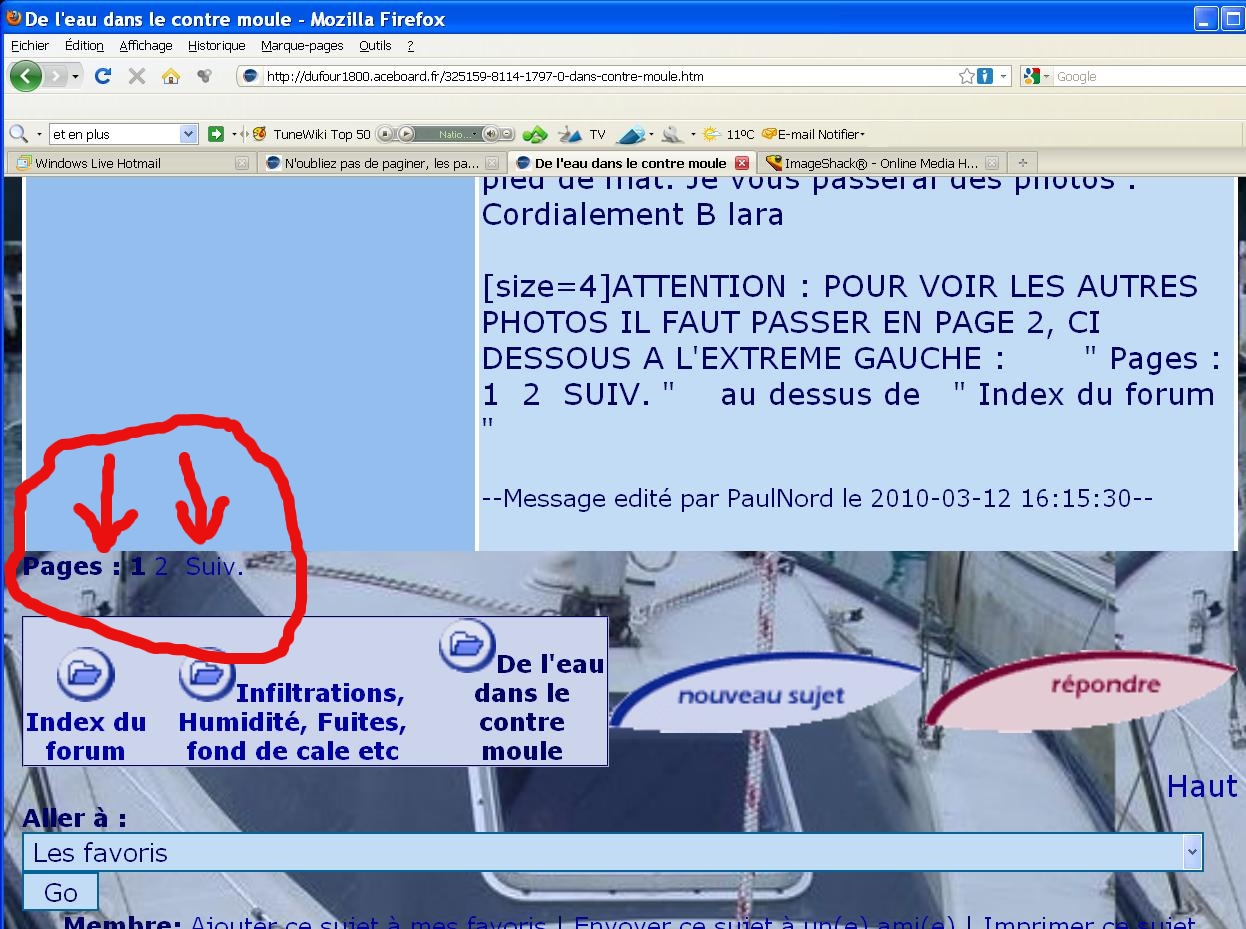
Task: Click the browser back button
Action: tap(25, 76)
